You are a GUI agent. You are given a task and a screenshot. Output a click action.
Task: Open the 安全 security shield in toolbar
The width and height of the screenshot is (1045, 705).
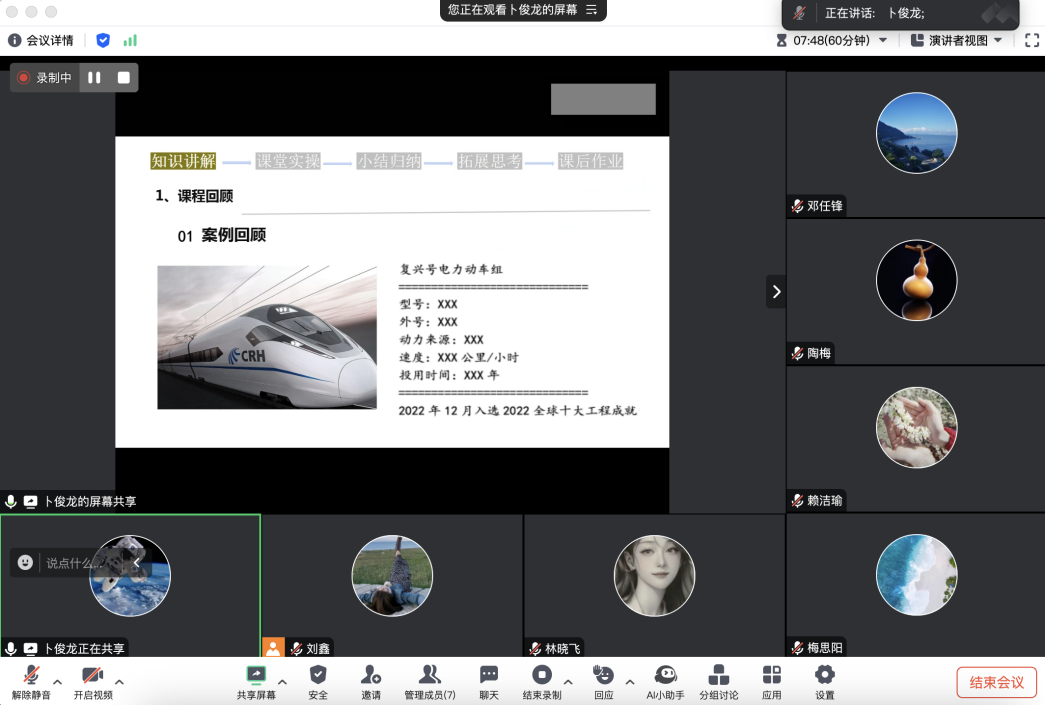click(x=318, y=681)
